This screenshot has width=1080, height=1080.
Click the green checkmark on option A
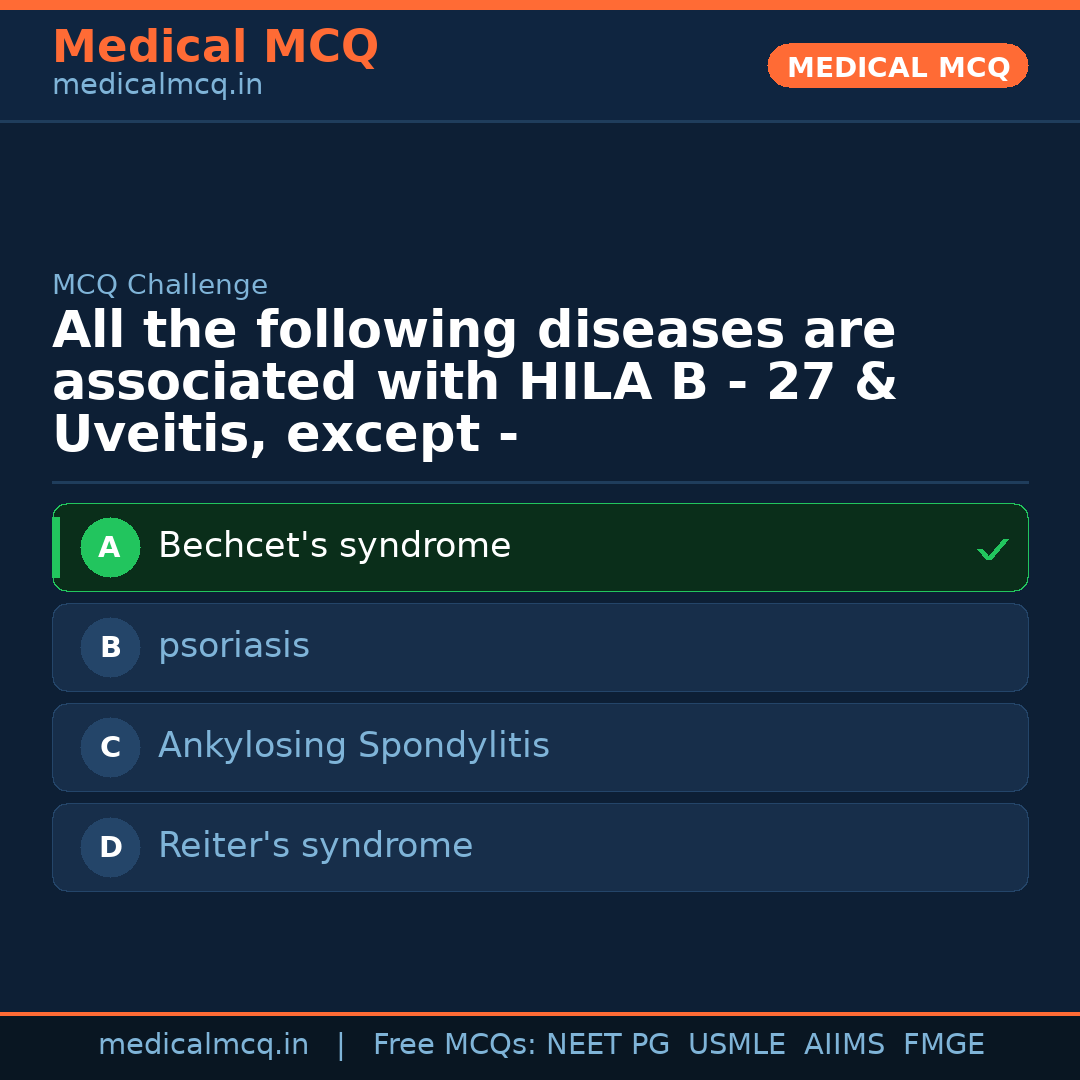(x=992, y=549)
